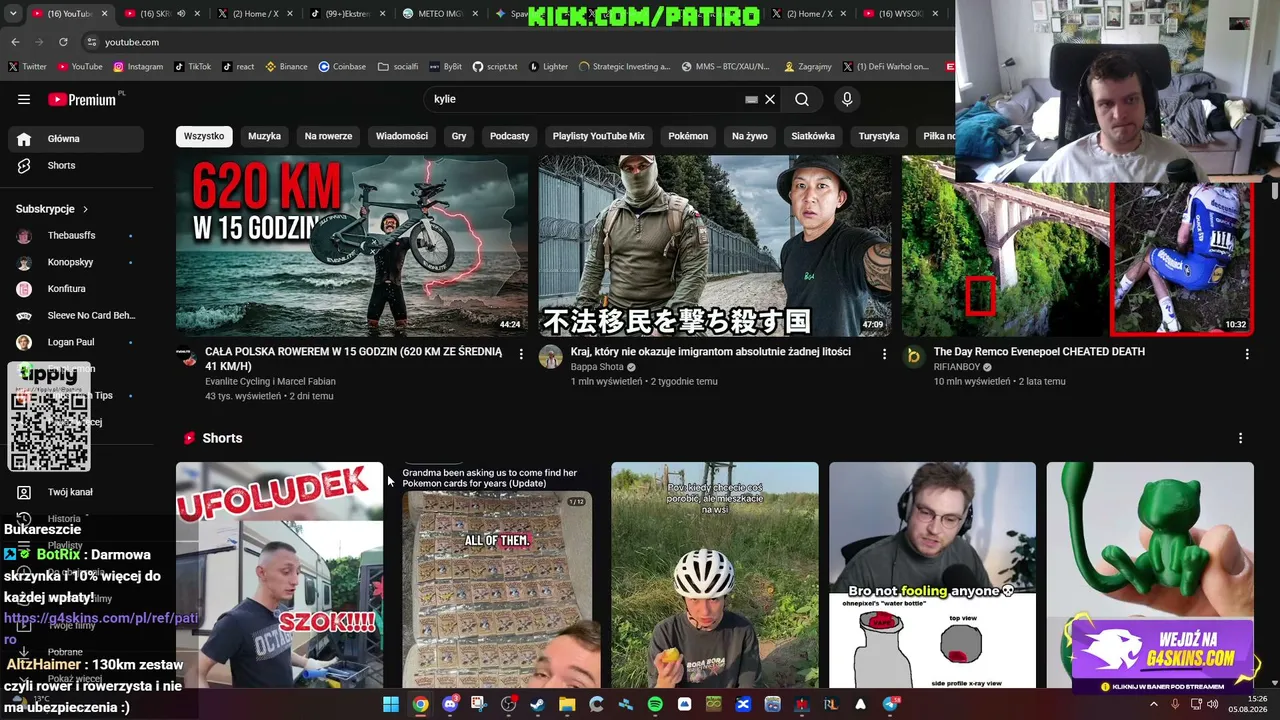Show hidden system tray icons chevron
This screenshot has height=720, width=1280.
1154,704
